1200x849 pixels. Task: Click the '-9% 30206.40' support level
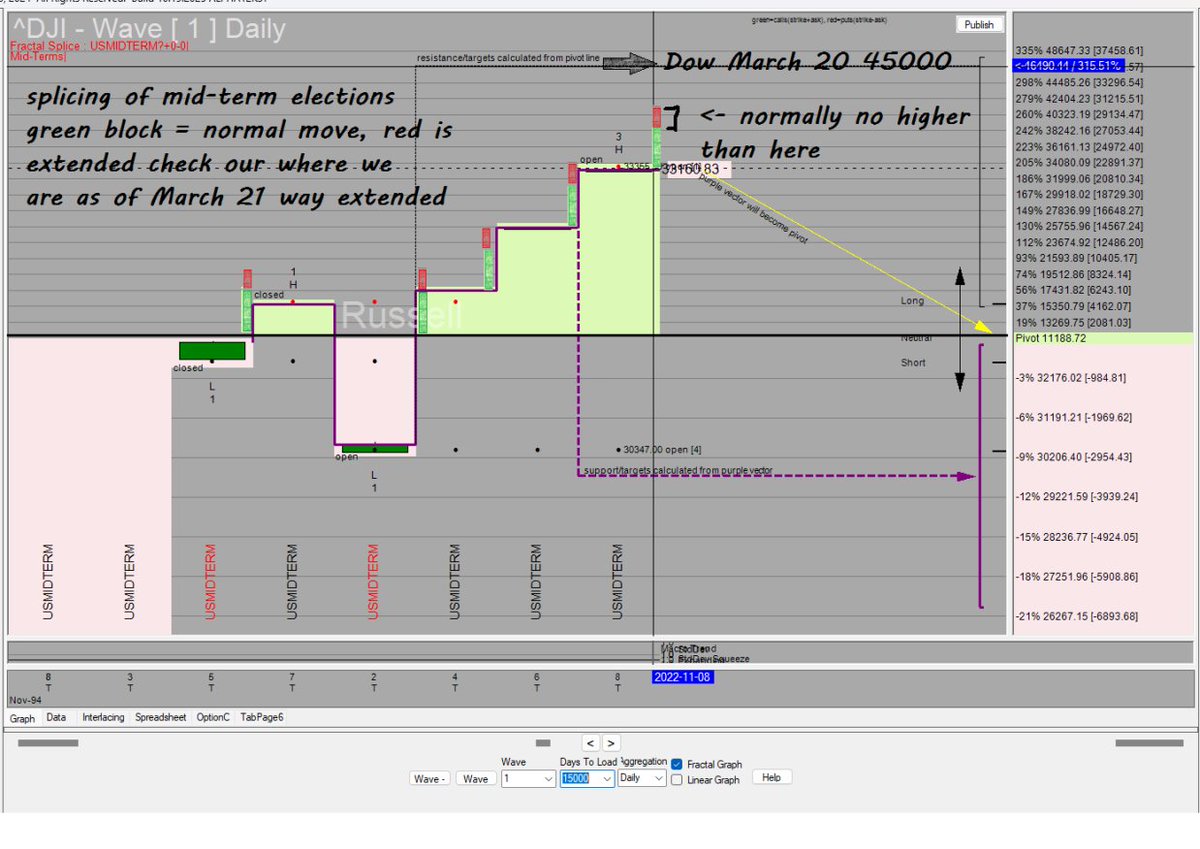point(1073,457)
